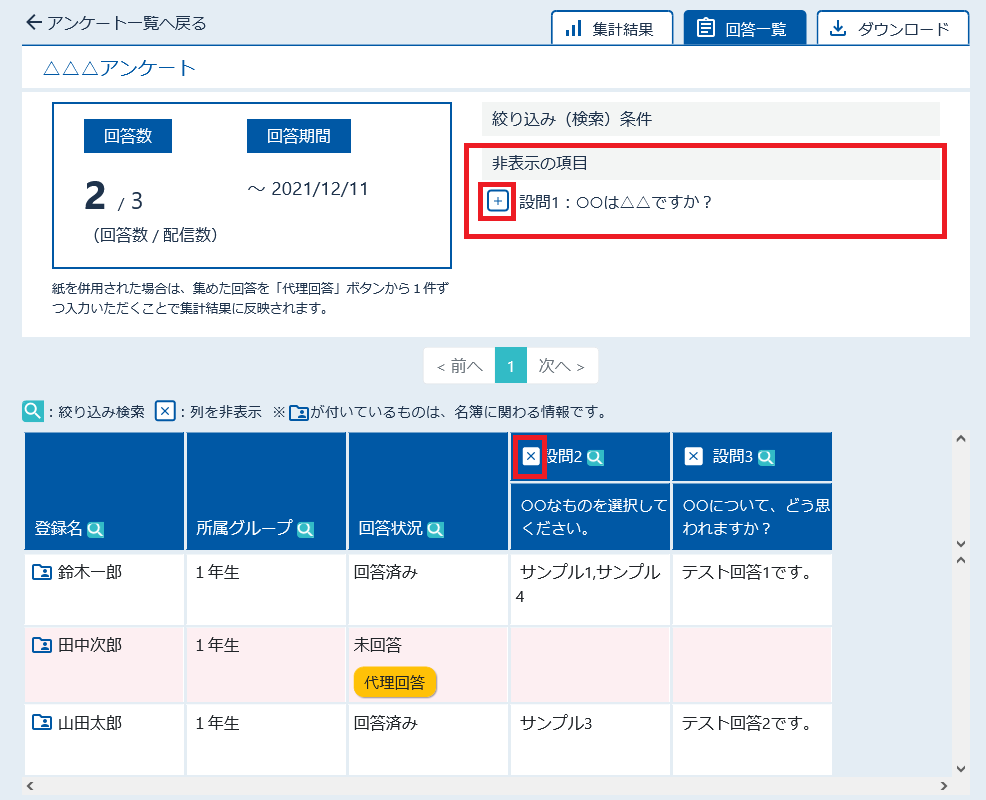Screen dimensions: 986x800
Task: Click search icon beside 回答状況 column
Action: [435, 530]
